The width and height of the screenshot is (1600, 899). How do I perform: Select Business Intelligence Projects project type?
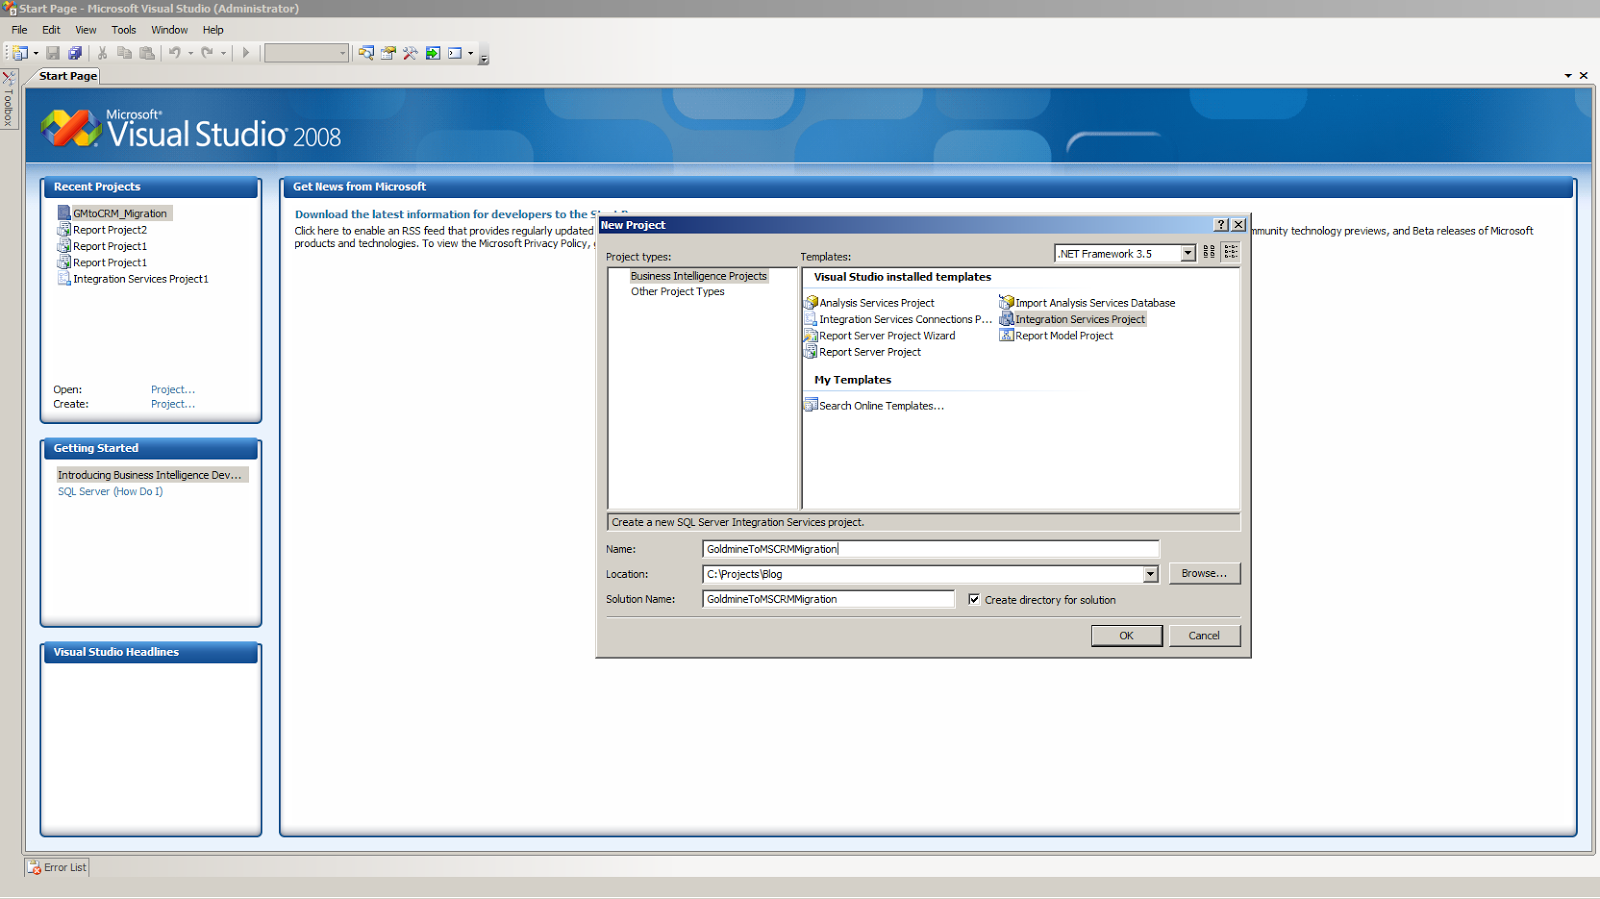tap(698, 276)
